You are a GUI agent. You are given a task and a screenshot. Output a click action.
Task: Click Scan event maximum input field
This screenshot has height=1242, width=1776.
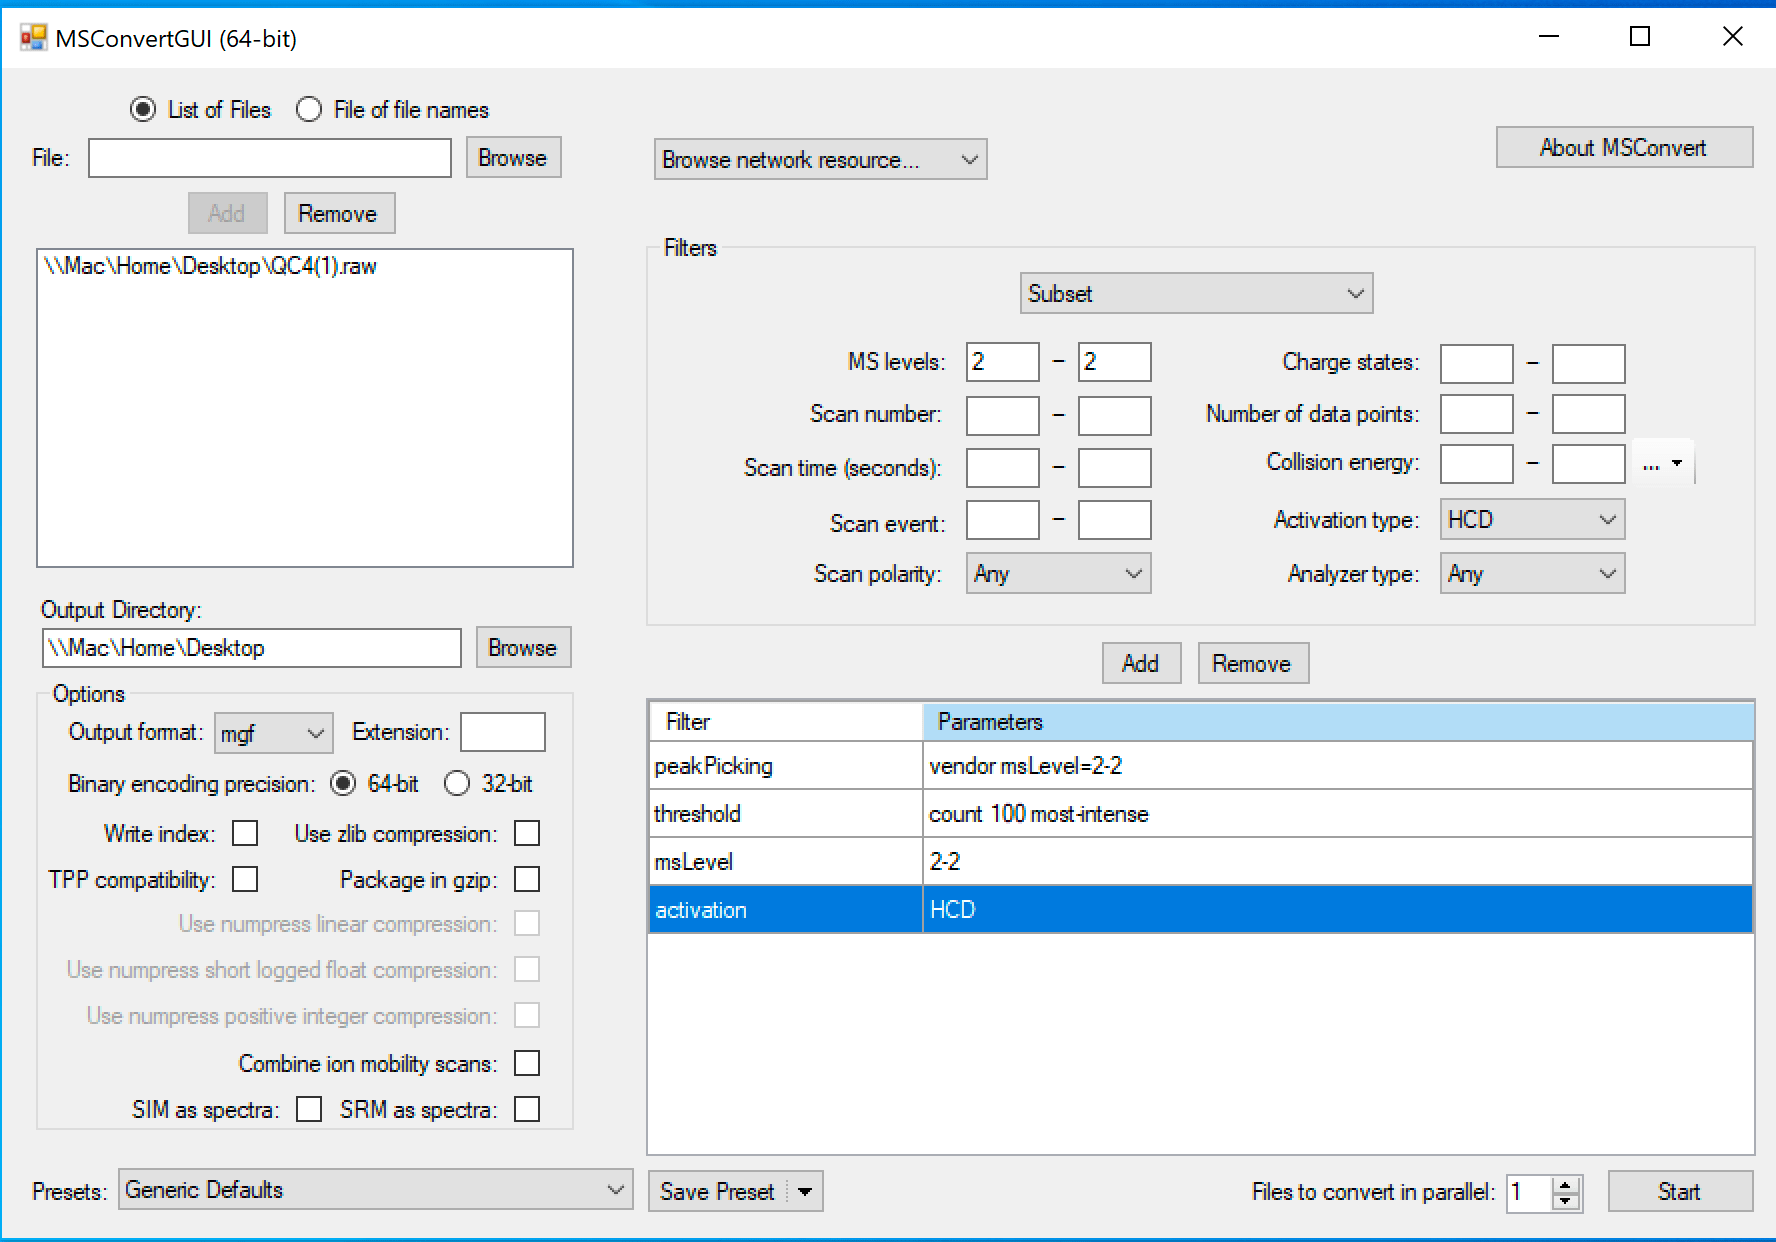click(1115, 521)
